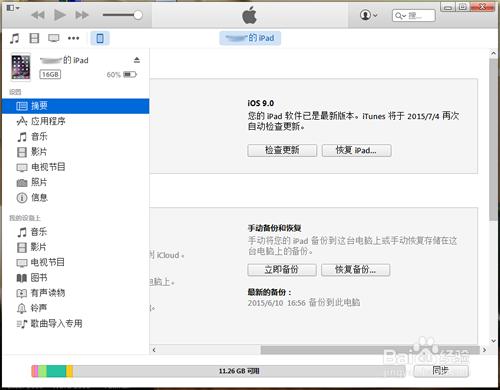Screen dimensions: 500x390
Task: Select 摘要 in the sidebar
Action: [75, 106]
